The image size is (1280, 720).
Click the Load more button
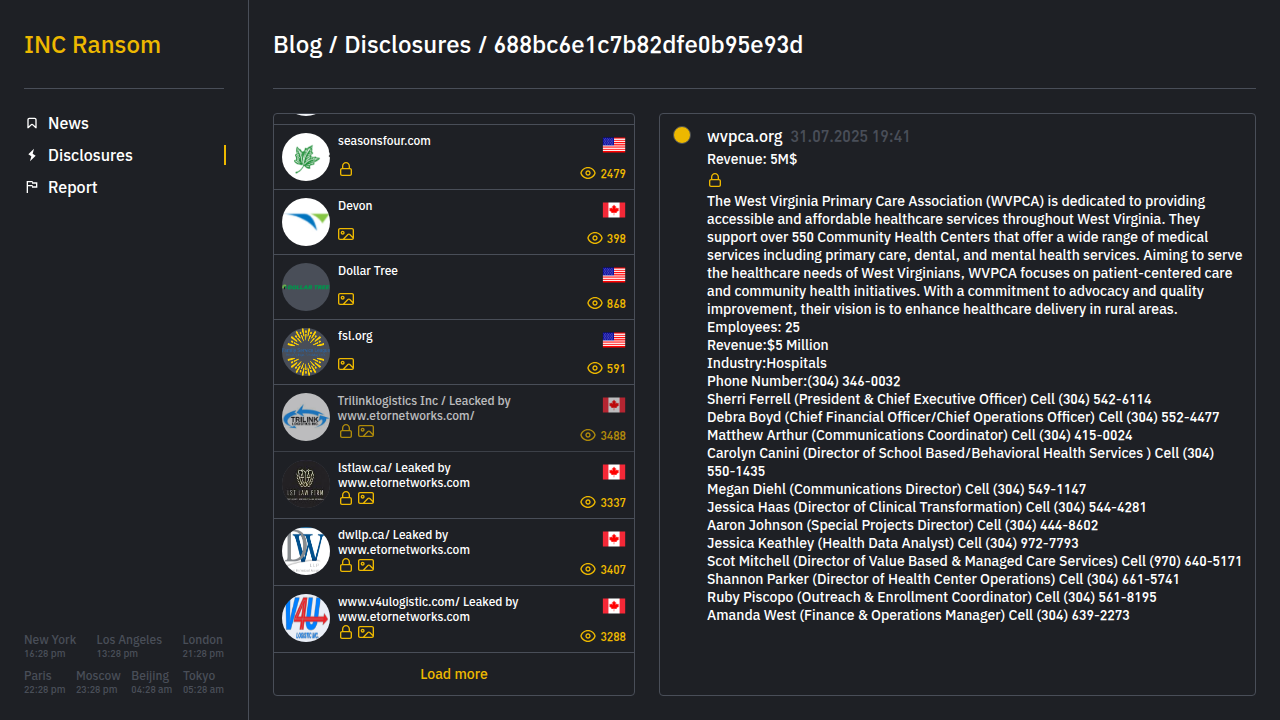click(x=454, y=674)
